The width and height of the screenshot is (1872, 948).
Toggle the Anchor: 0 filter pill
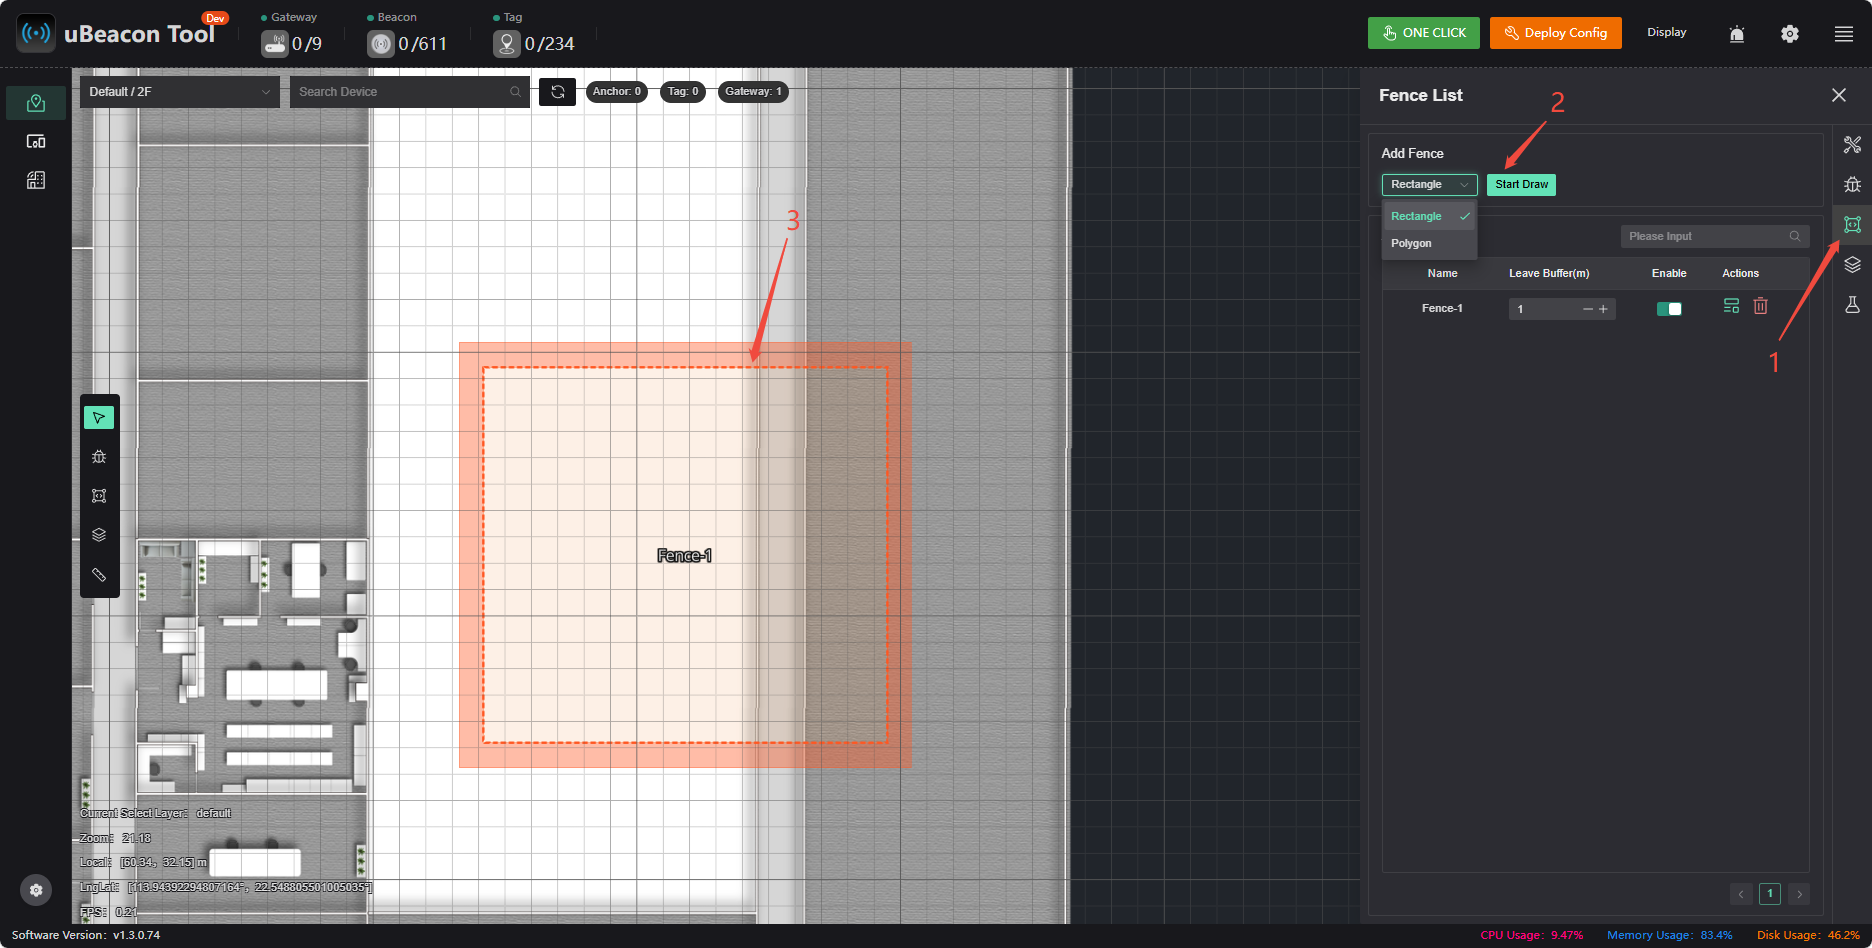pyautogui.click(x=617, y=92)
